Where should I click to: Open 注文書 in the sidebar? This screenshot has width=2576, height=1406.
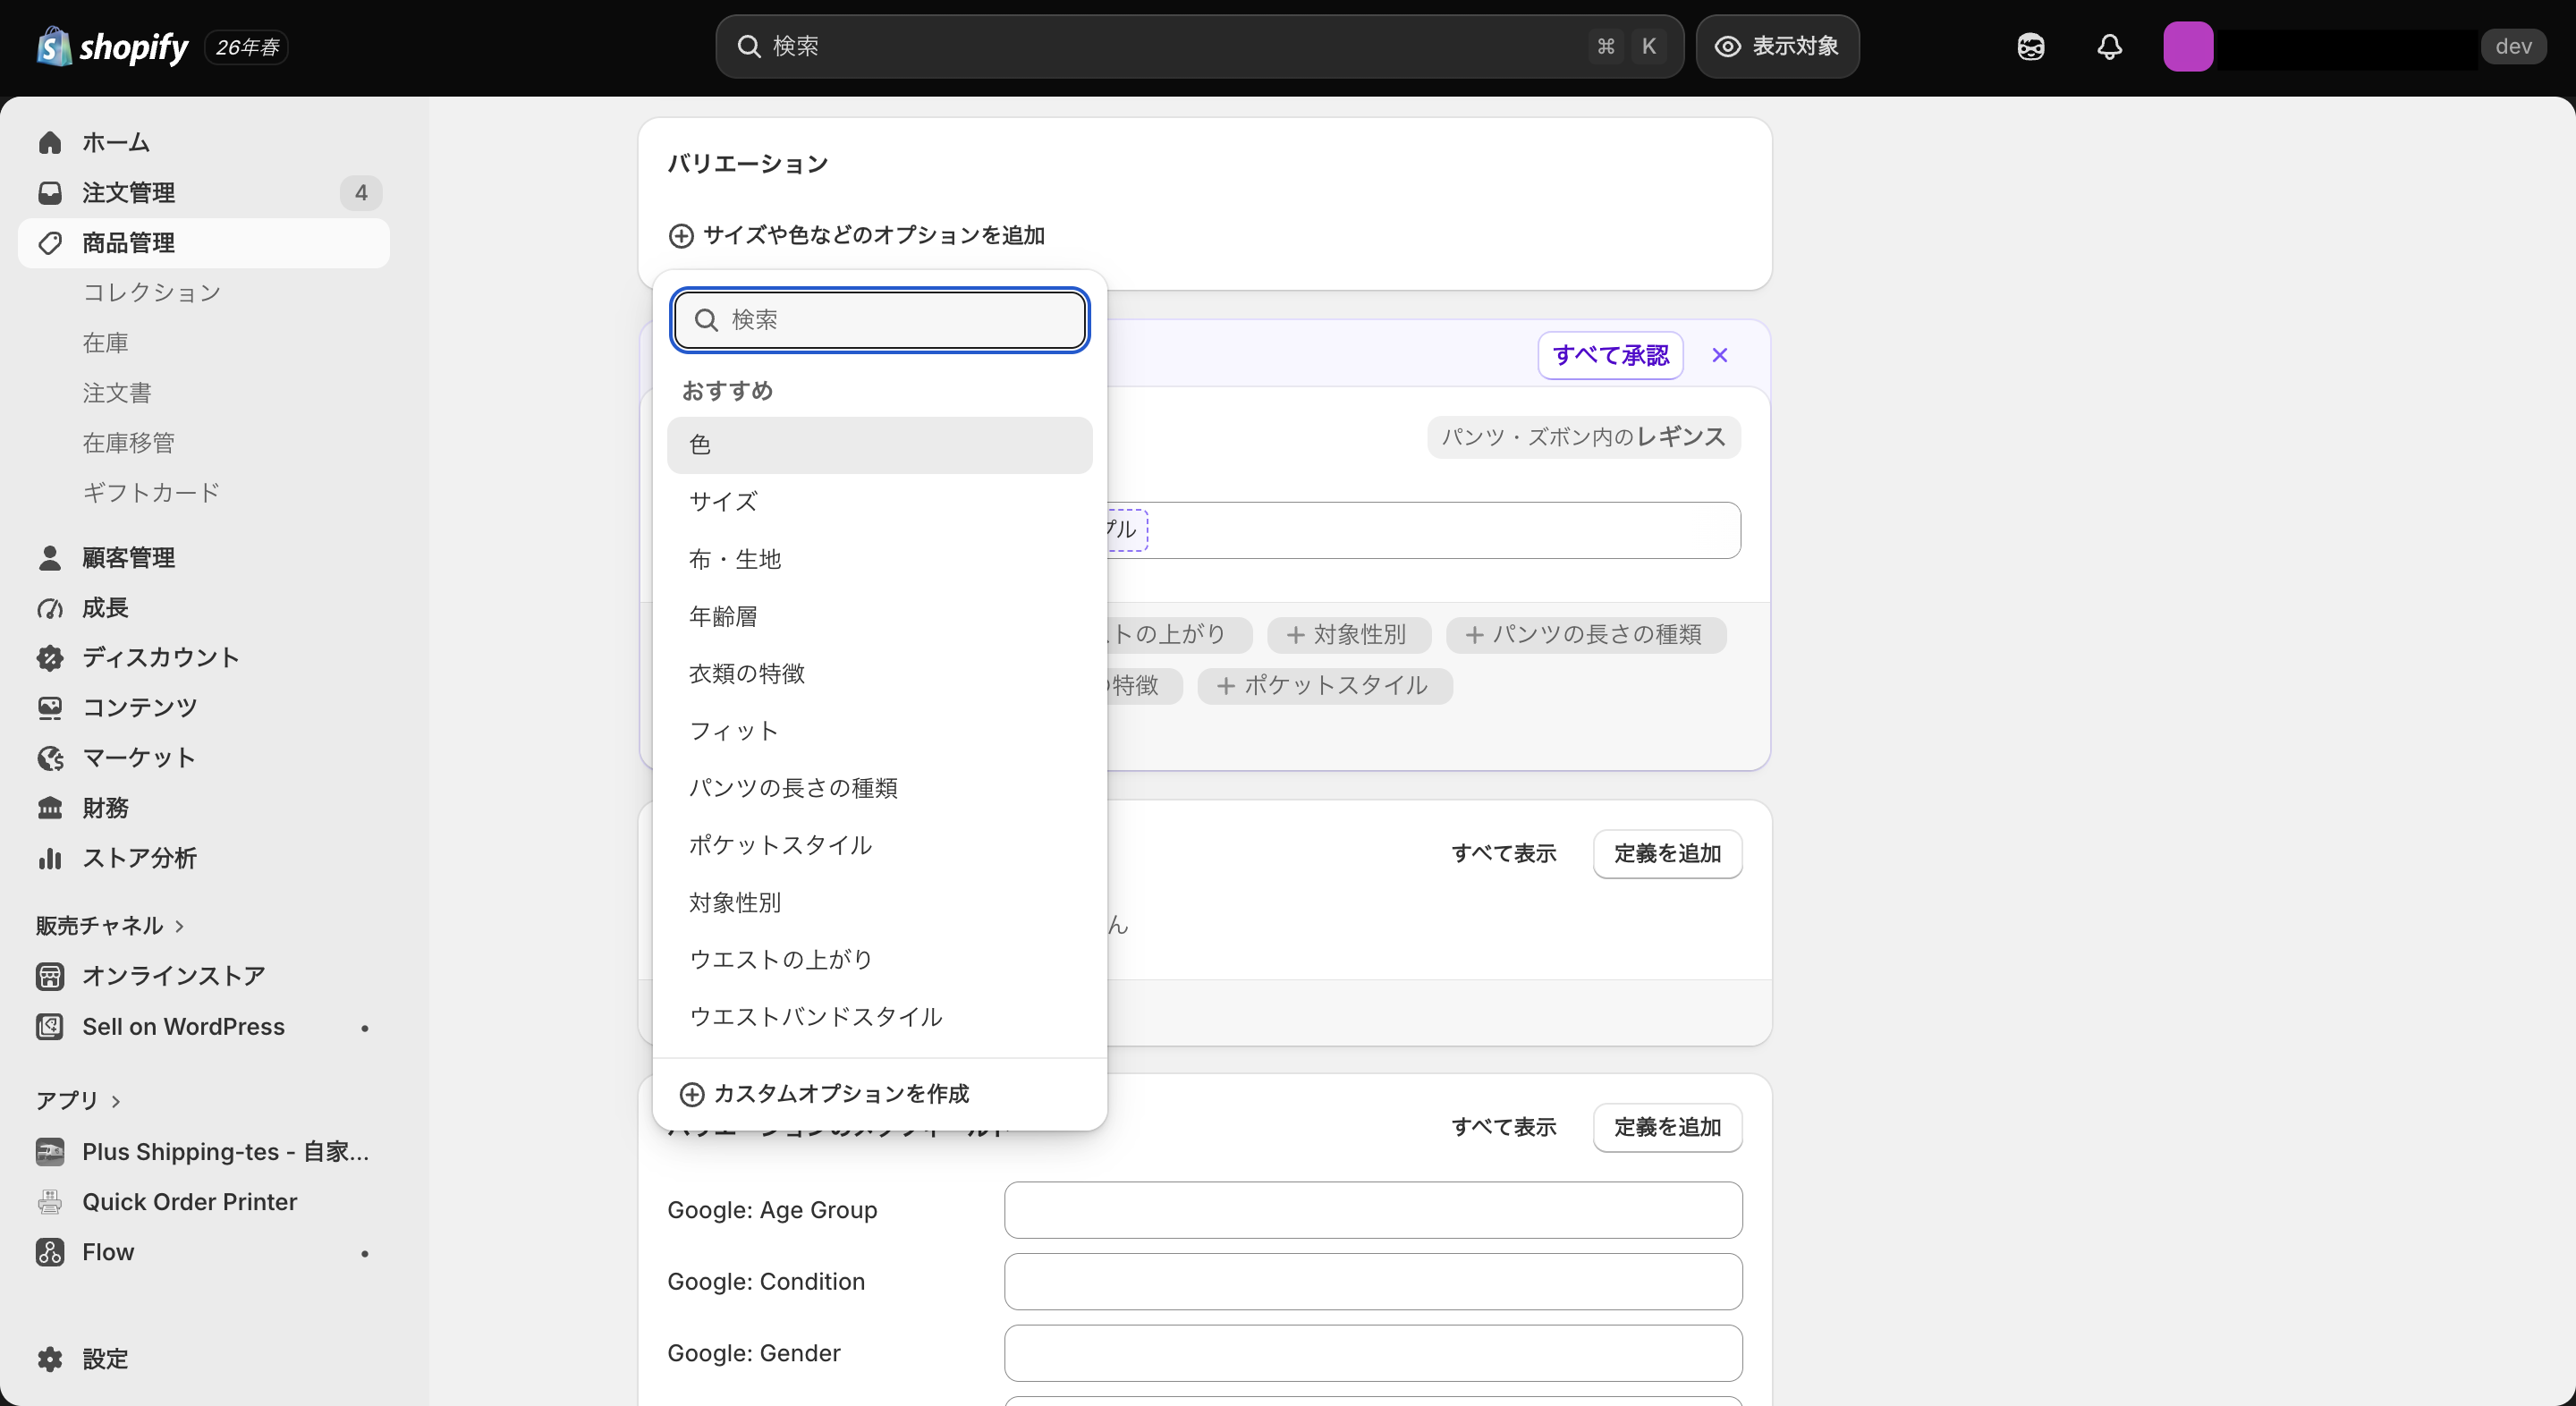[117, 392]
